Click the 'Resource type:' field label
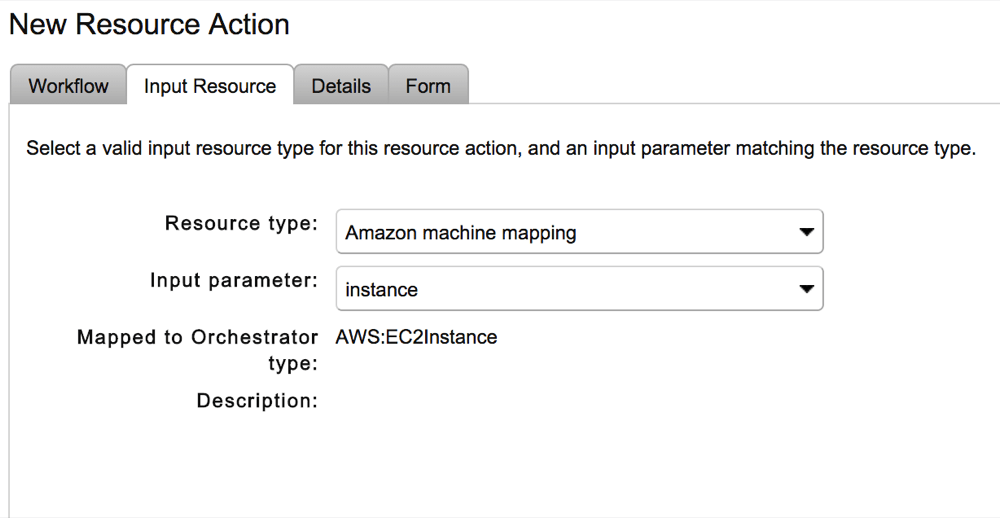Viewport: 1000px width, 518px height. [241, 223]
